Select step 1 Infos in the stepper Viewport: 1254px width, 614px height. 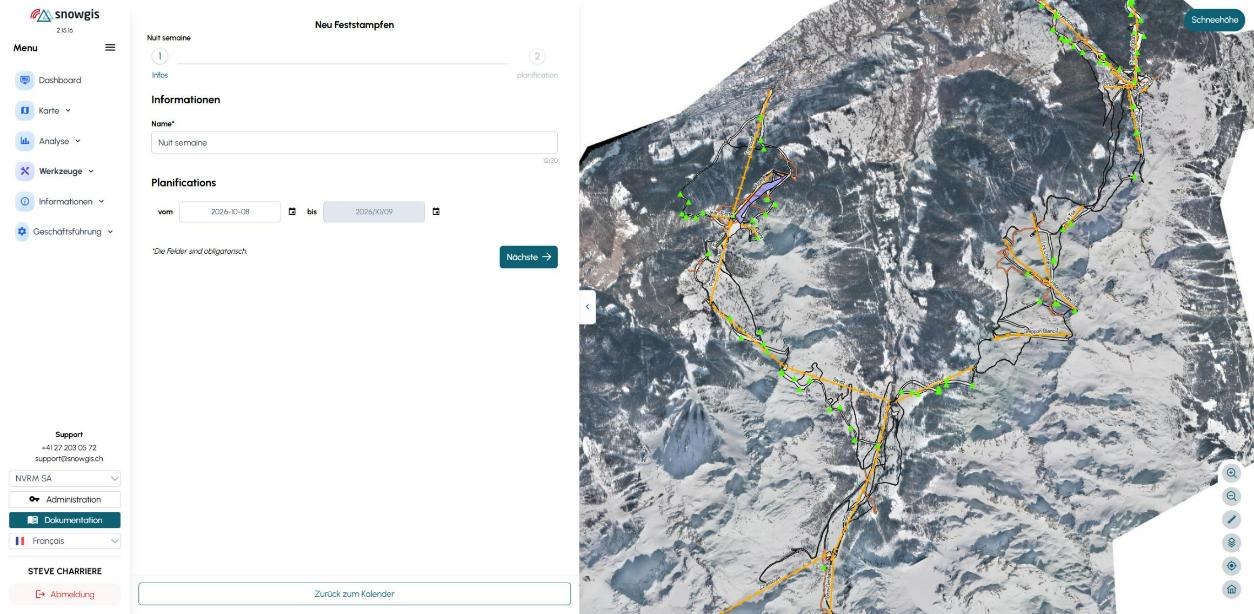pos(160,56)
